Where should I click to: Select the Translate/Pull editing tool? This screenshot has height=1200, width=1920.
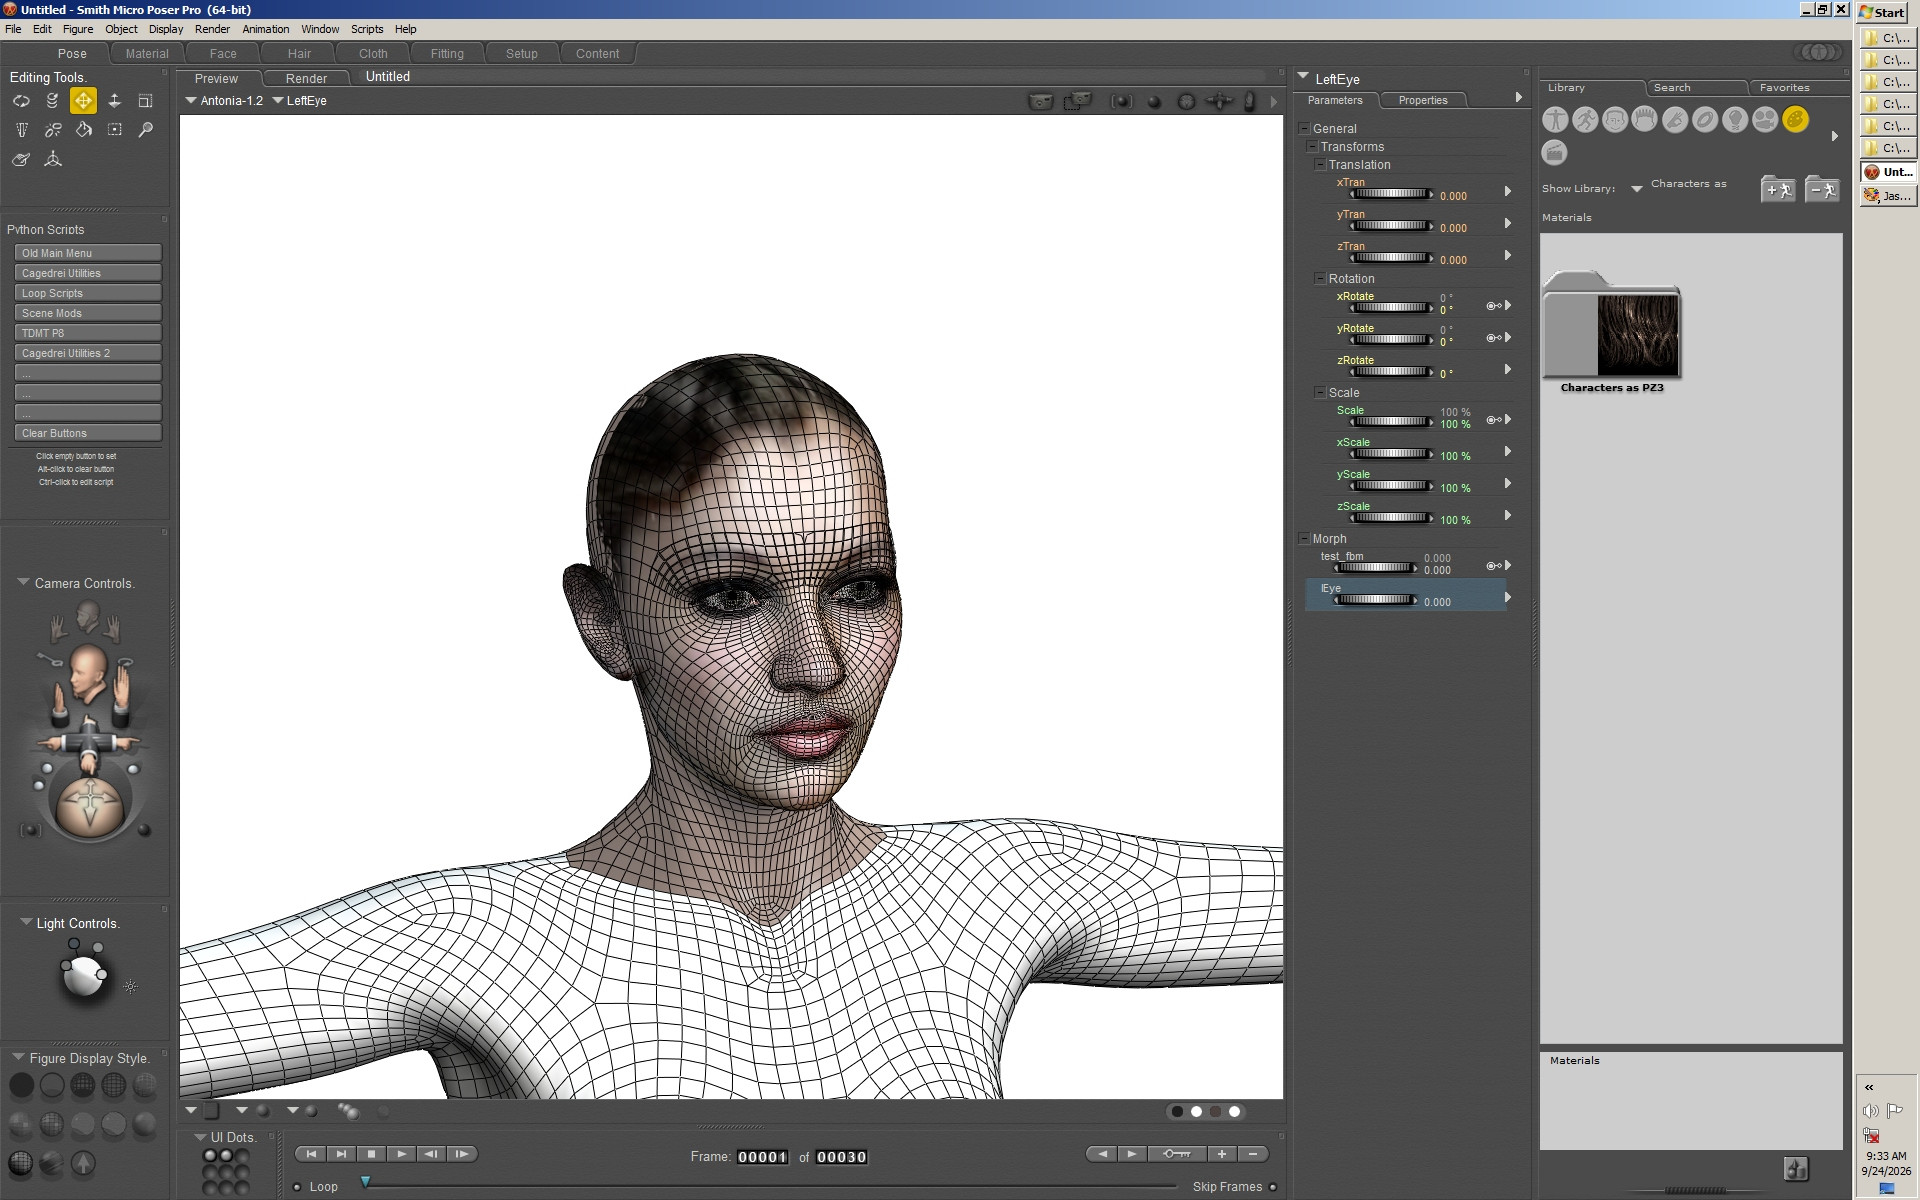pos(83,101)
